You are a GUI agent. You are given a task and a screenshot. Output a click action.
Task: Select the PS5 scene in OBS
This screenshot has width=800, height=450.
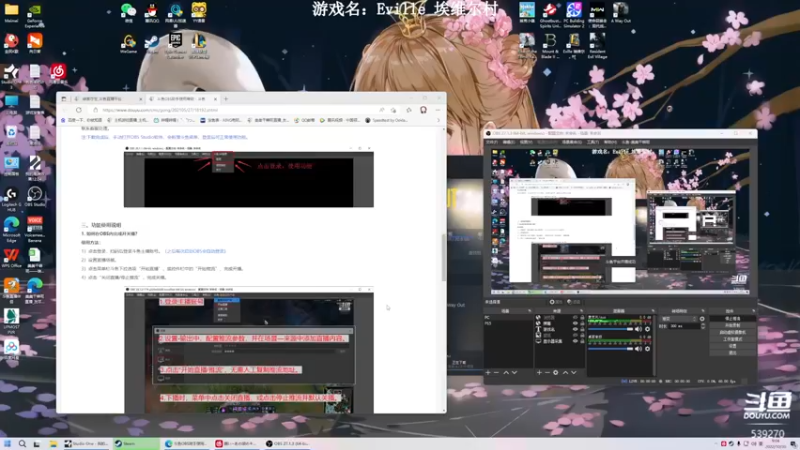508,323
